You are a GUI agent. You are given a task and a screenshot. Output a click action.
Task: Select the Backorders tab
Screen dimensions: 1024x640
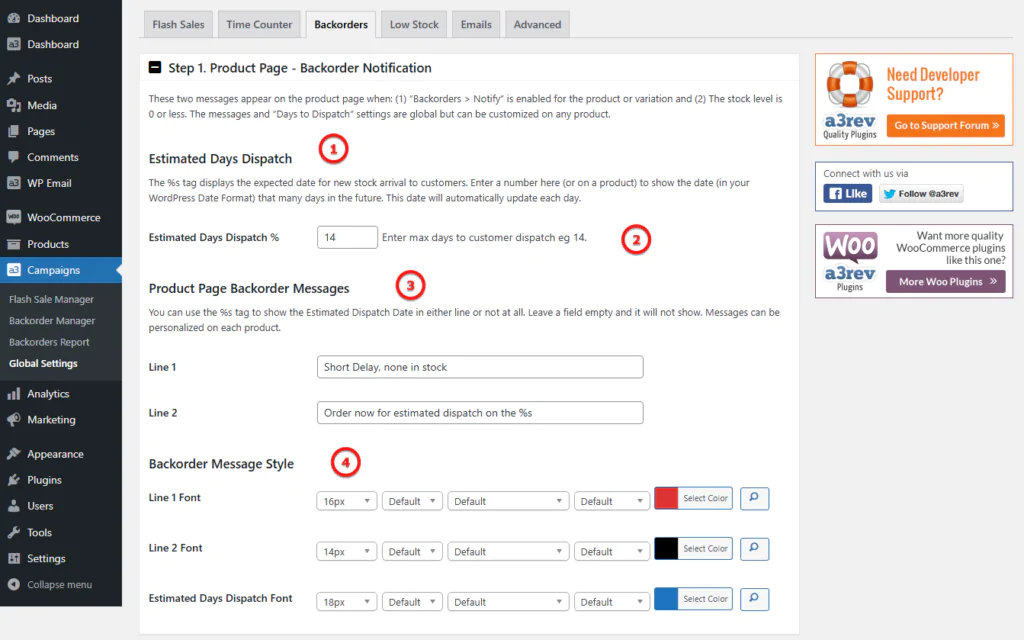341,24
